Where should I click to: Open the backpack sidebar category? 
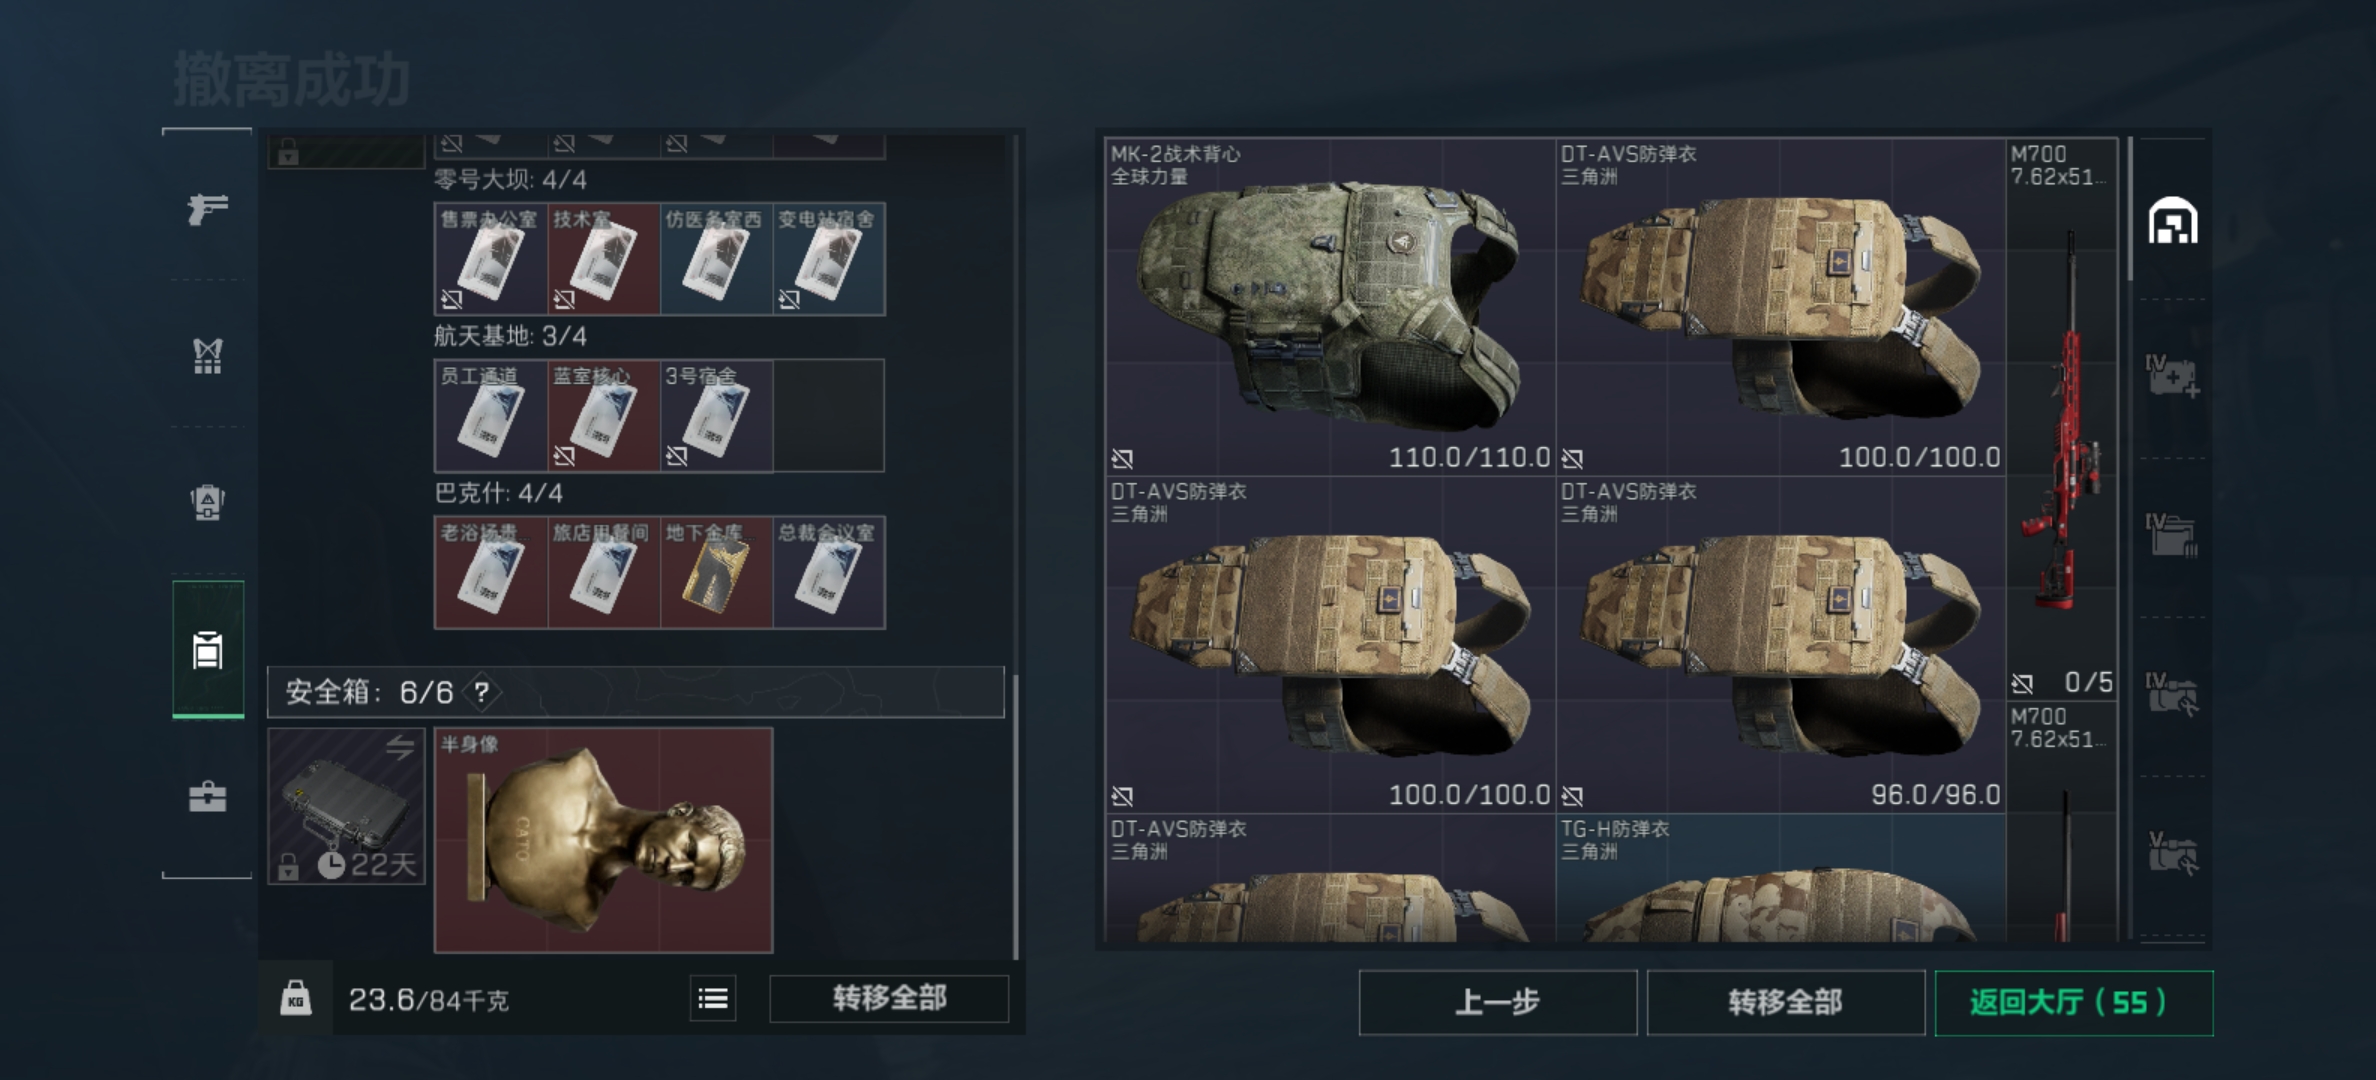tap(207, 502)
